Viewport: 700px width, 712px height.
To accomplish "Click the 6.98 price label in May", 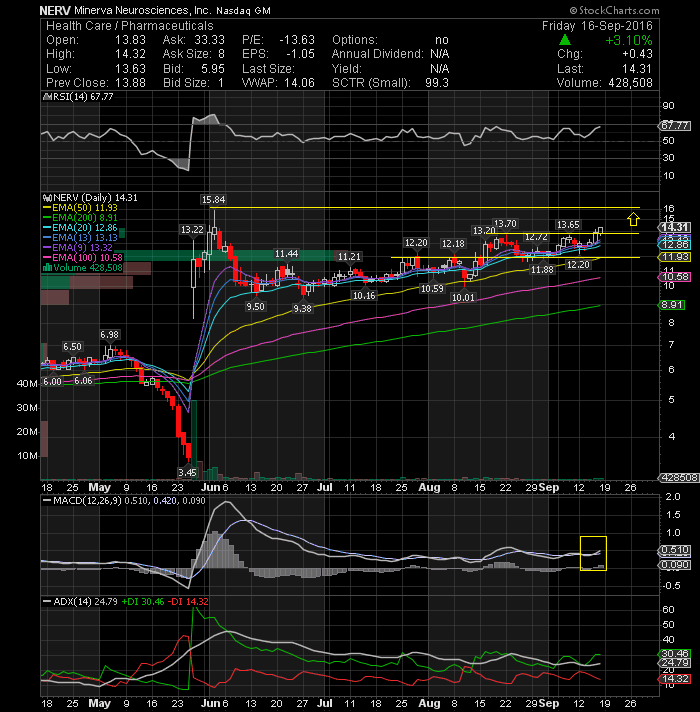I will click(x=109, y=335).
